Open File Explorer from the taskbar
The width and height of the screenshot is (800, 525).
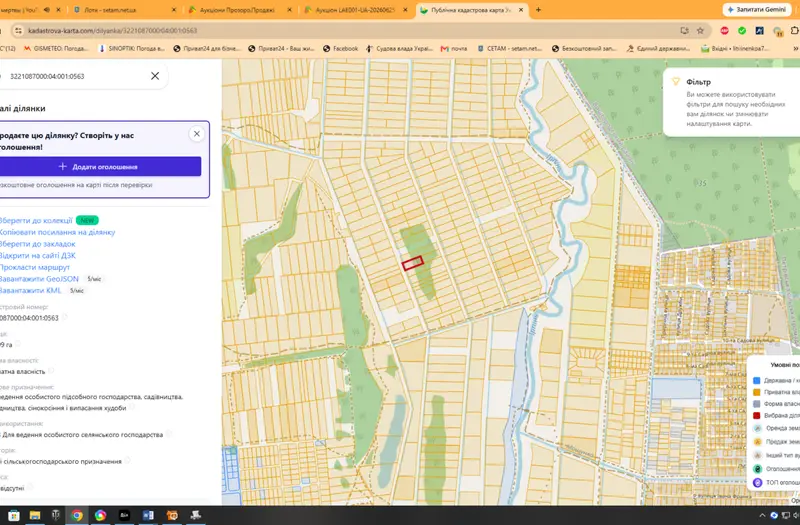35,515
